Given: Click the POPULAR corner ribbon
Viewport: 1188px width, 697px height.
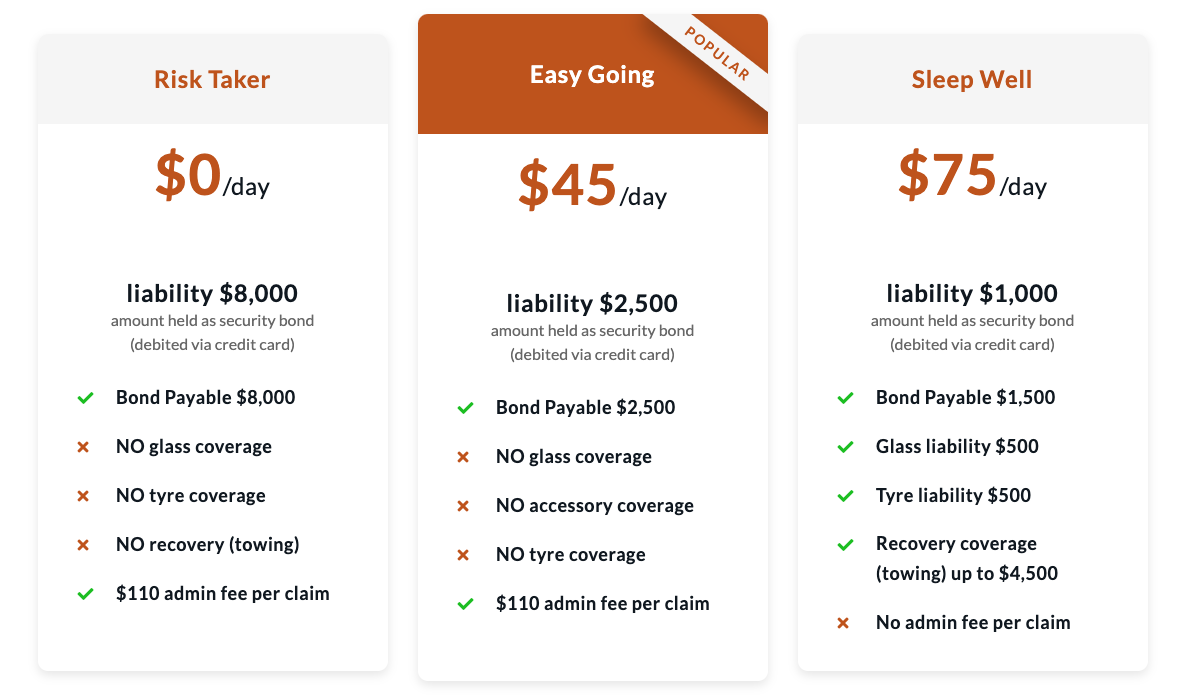Looking at the screenshot, I should pyautogui.click(x=717, y=54).
